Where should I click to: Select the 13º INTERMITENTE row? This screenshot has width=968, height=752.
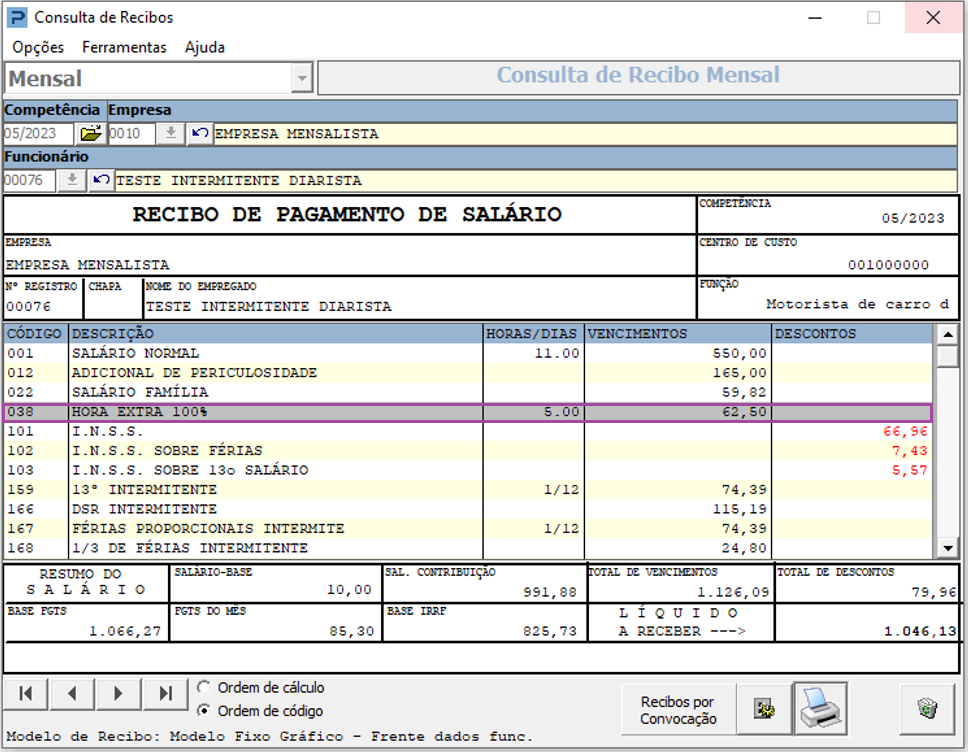pos(468,490)
